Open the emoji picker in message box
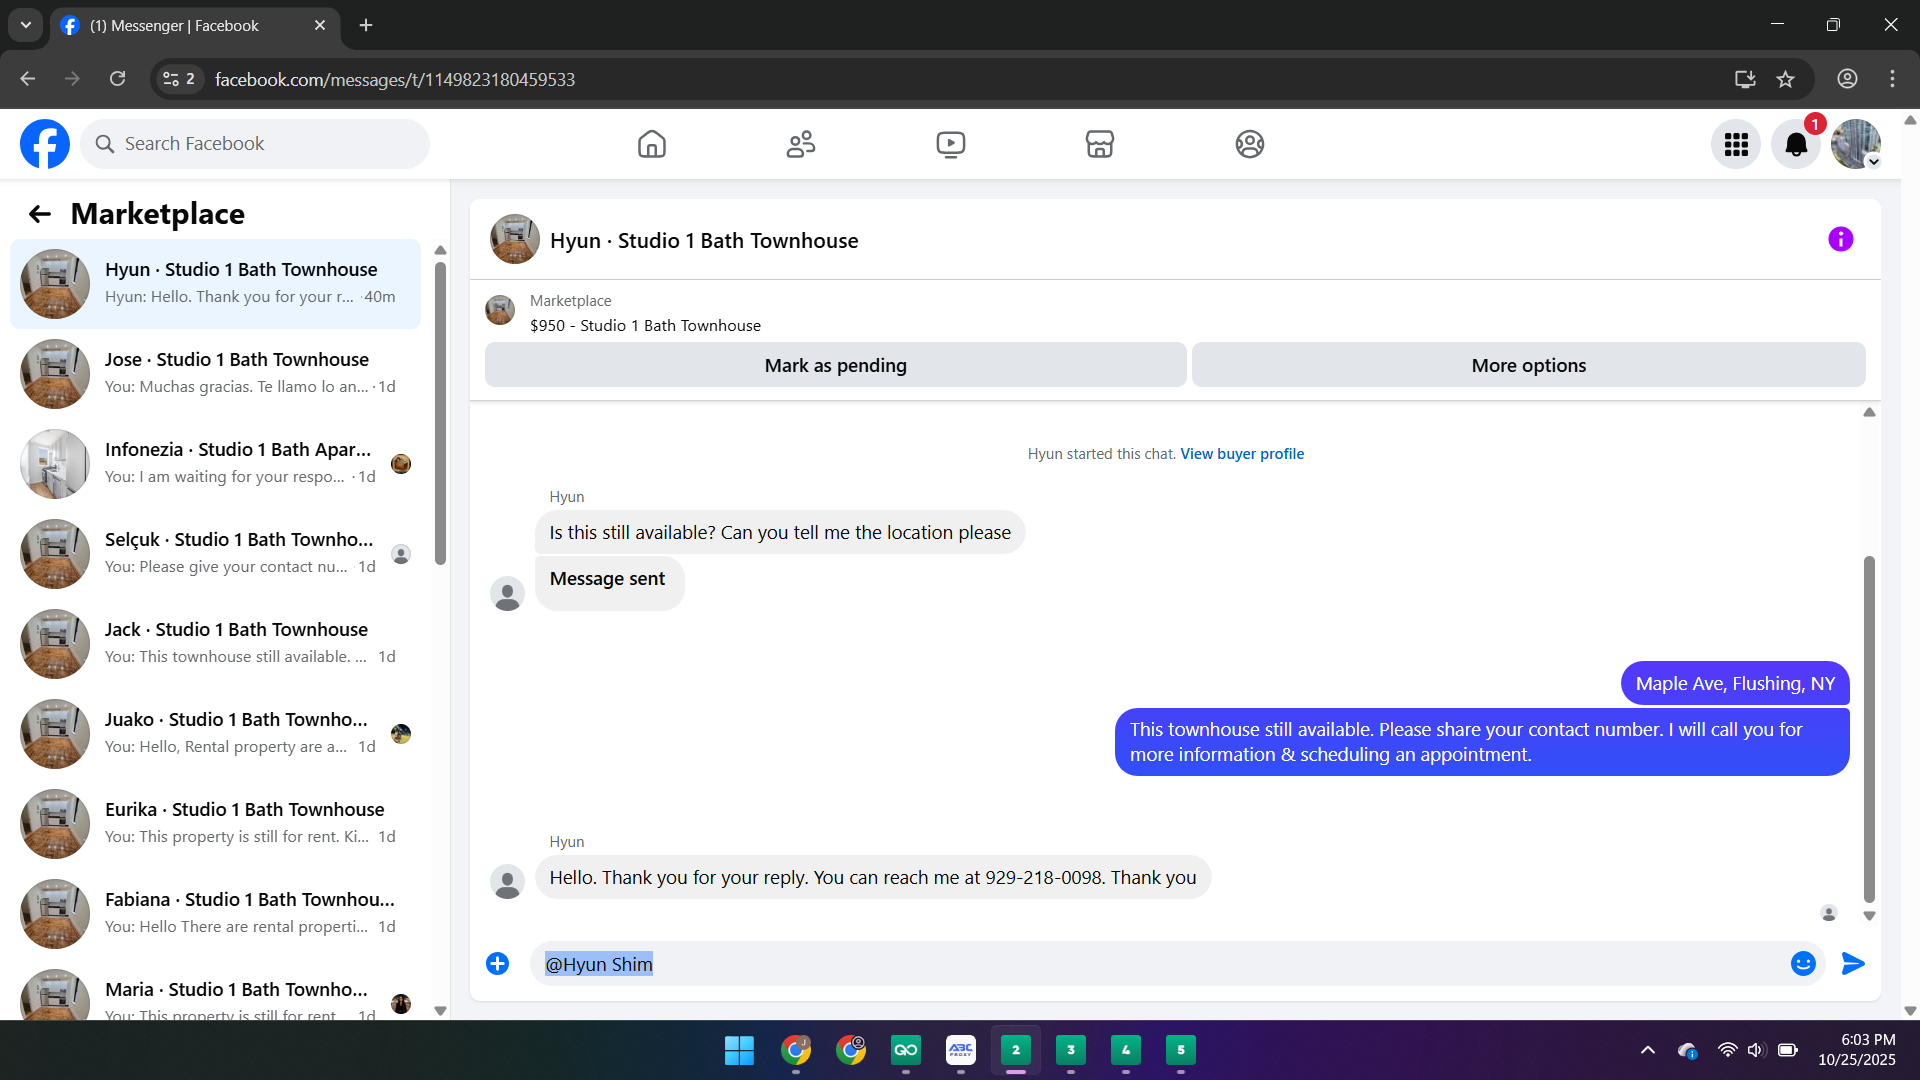Image resolution: width=1920 pixels, height=1080 pixels. [1802, 963]
